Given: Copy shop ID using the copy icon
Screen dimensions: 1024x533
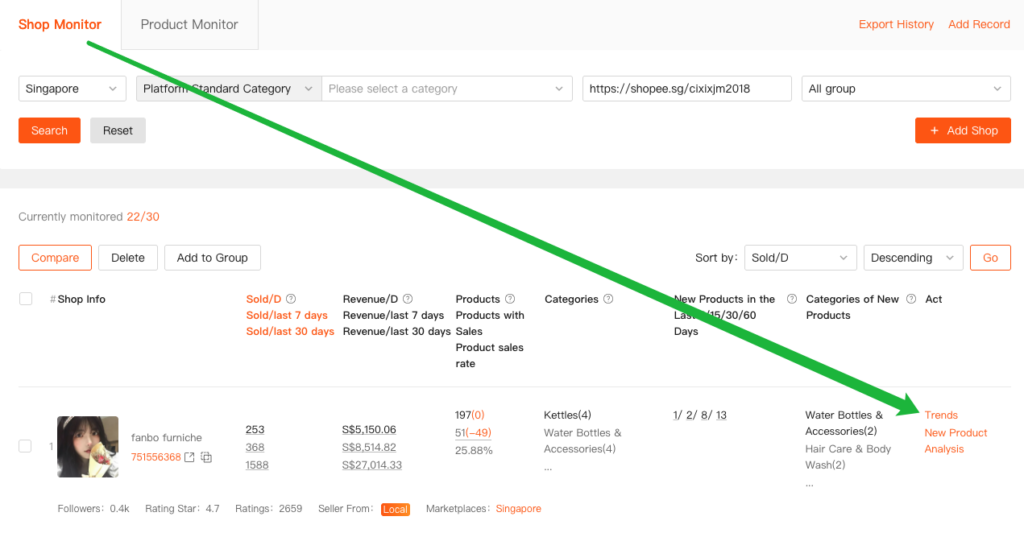Looking at the screenshot, I should click(206, 458).
